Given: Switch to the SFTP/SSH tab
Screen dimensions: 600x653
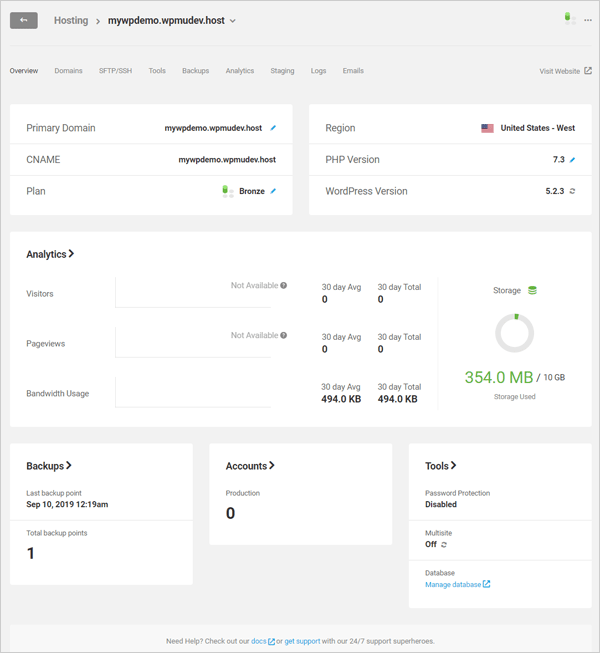Looking at the screenshot, I should (x=115, y=71).
